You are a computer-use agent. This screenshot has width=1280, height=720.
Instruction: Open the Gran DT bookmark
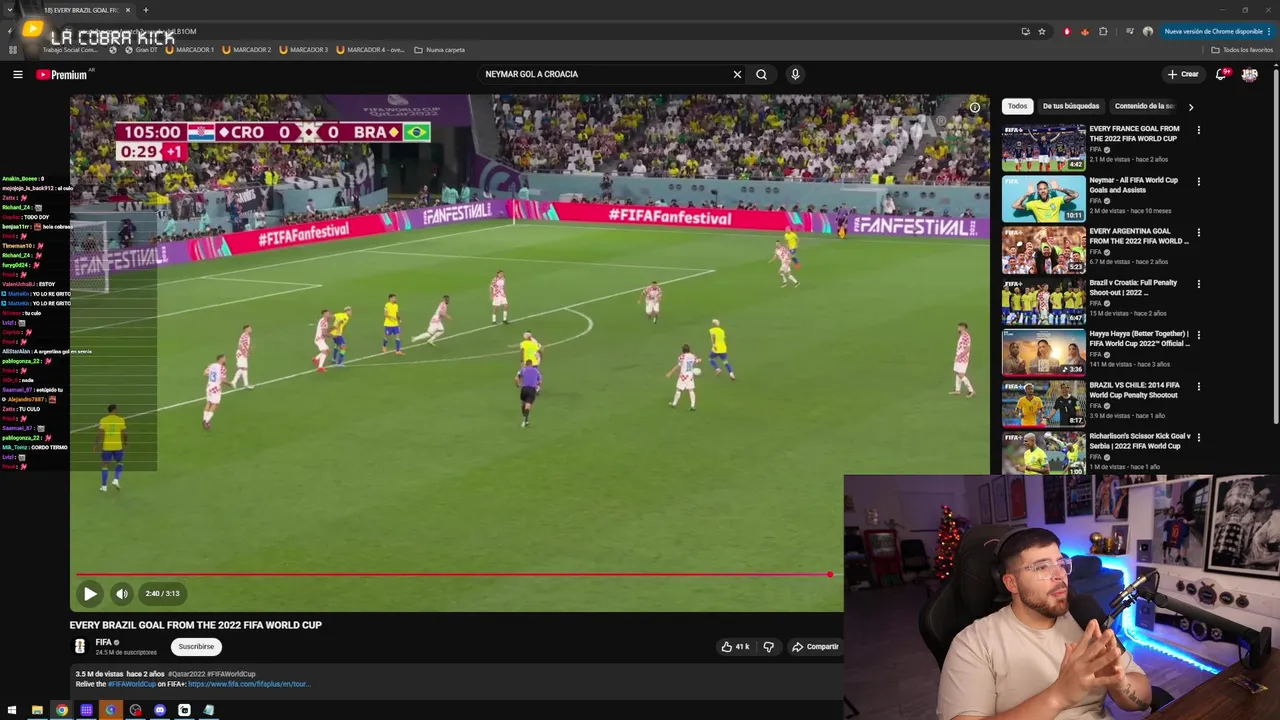click(141, 50)
